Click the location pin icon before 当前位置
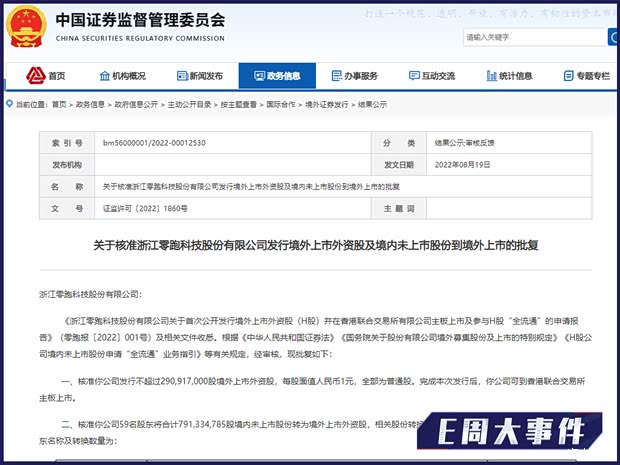The width and height of the screenshot is (620, 465). pos(9,104)
